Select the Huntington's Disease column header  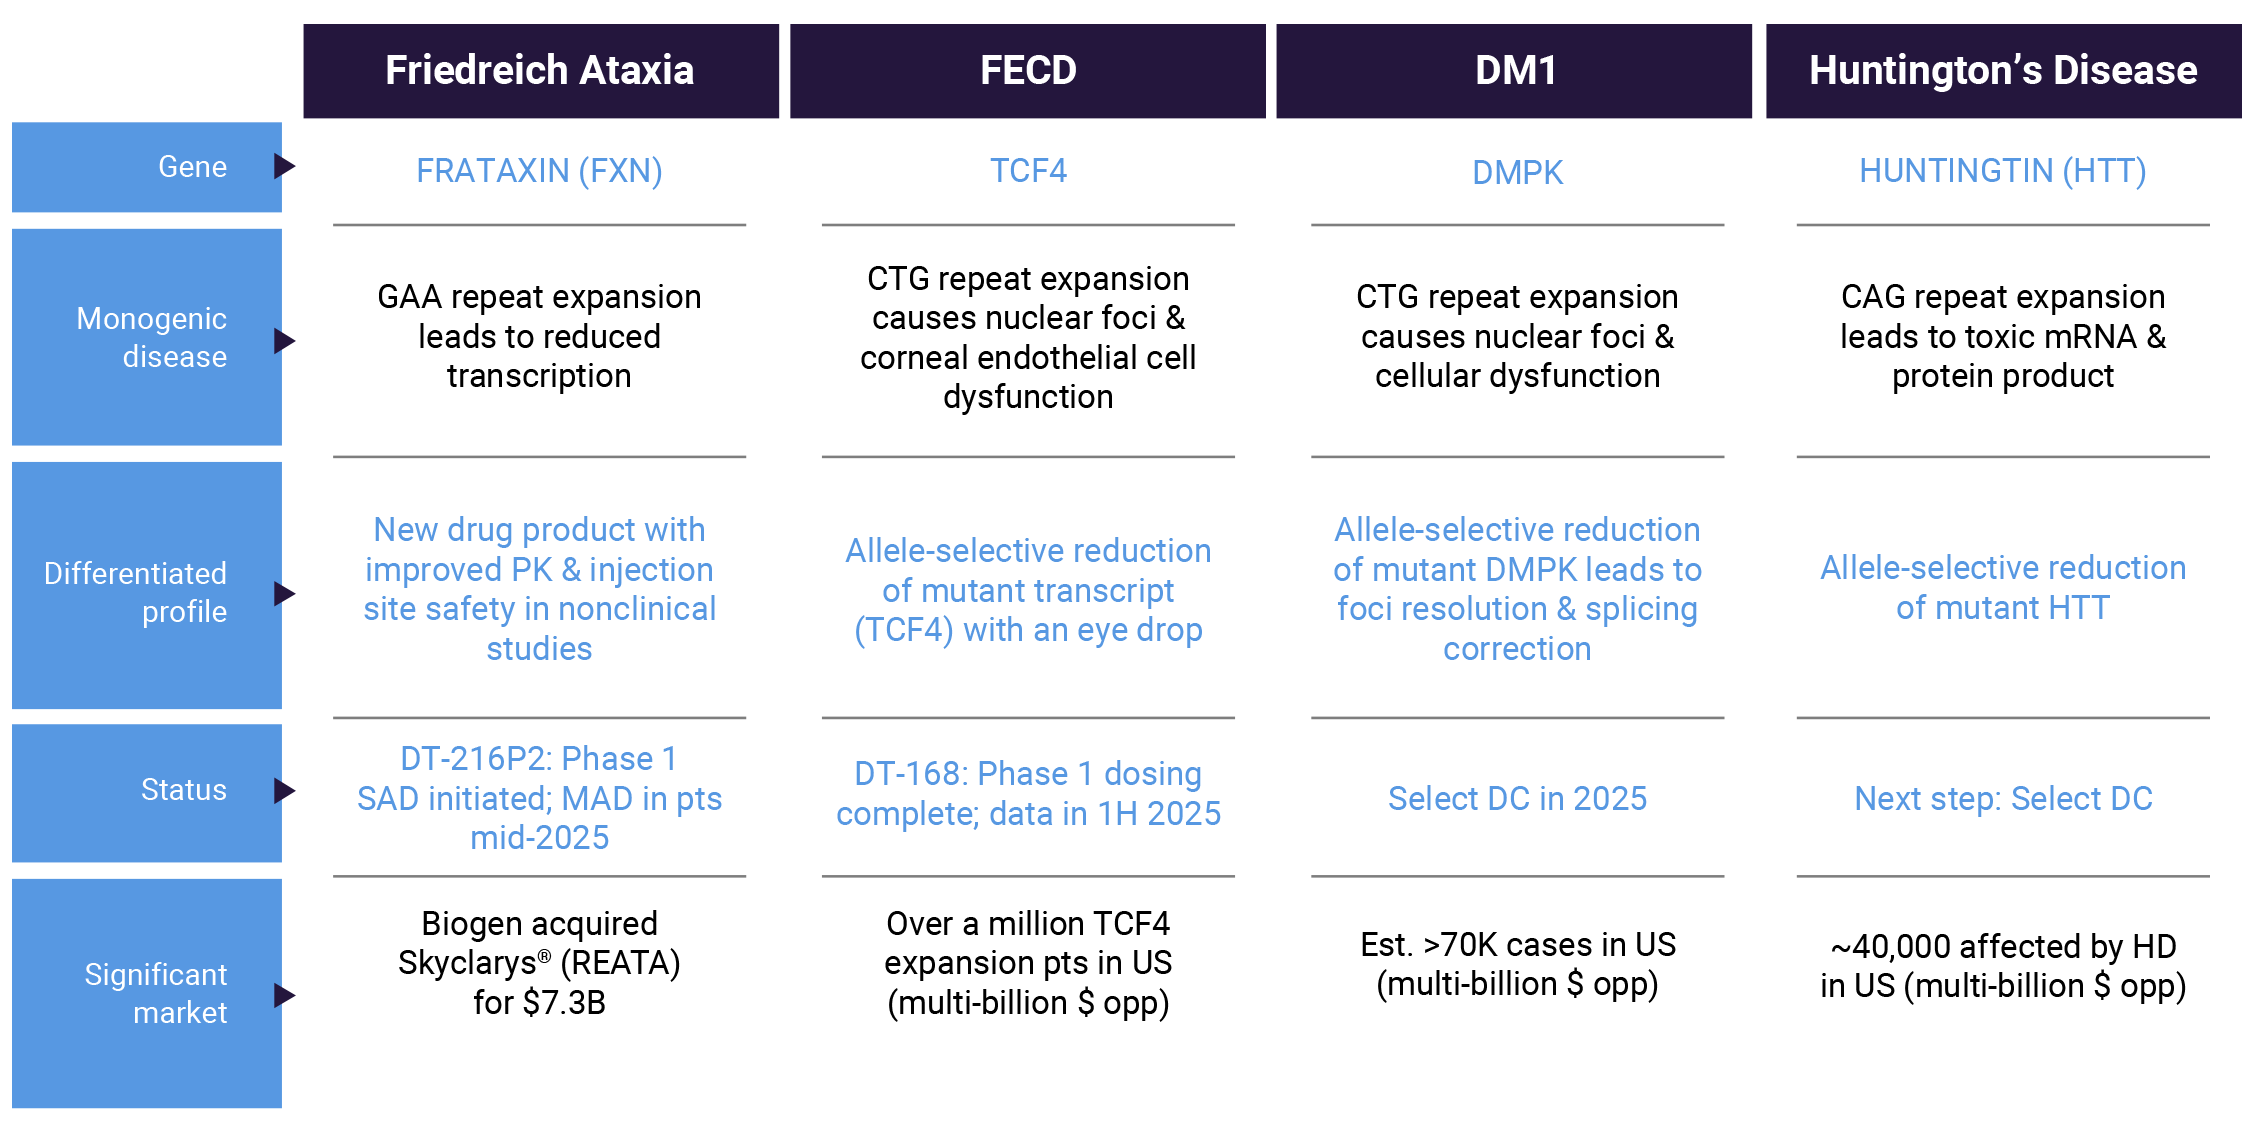(2003, 71)
